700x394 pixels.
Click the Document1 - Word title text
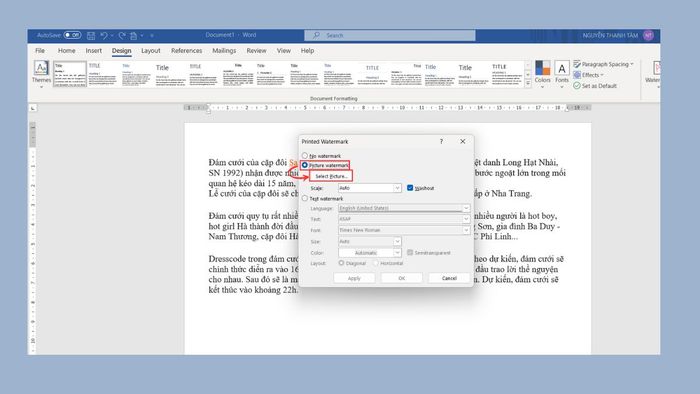[x=231, y=35]
